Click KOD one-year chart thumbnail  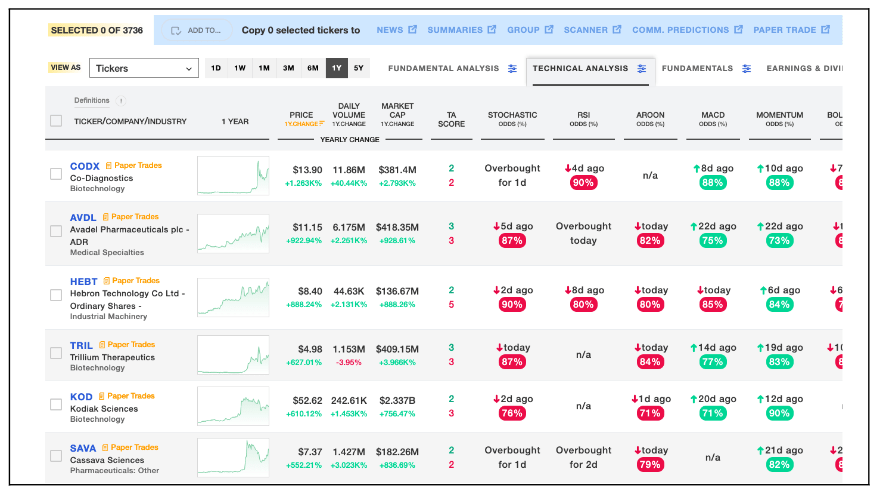233,406
